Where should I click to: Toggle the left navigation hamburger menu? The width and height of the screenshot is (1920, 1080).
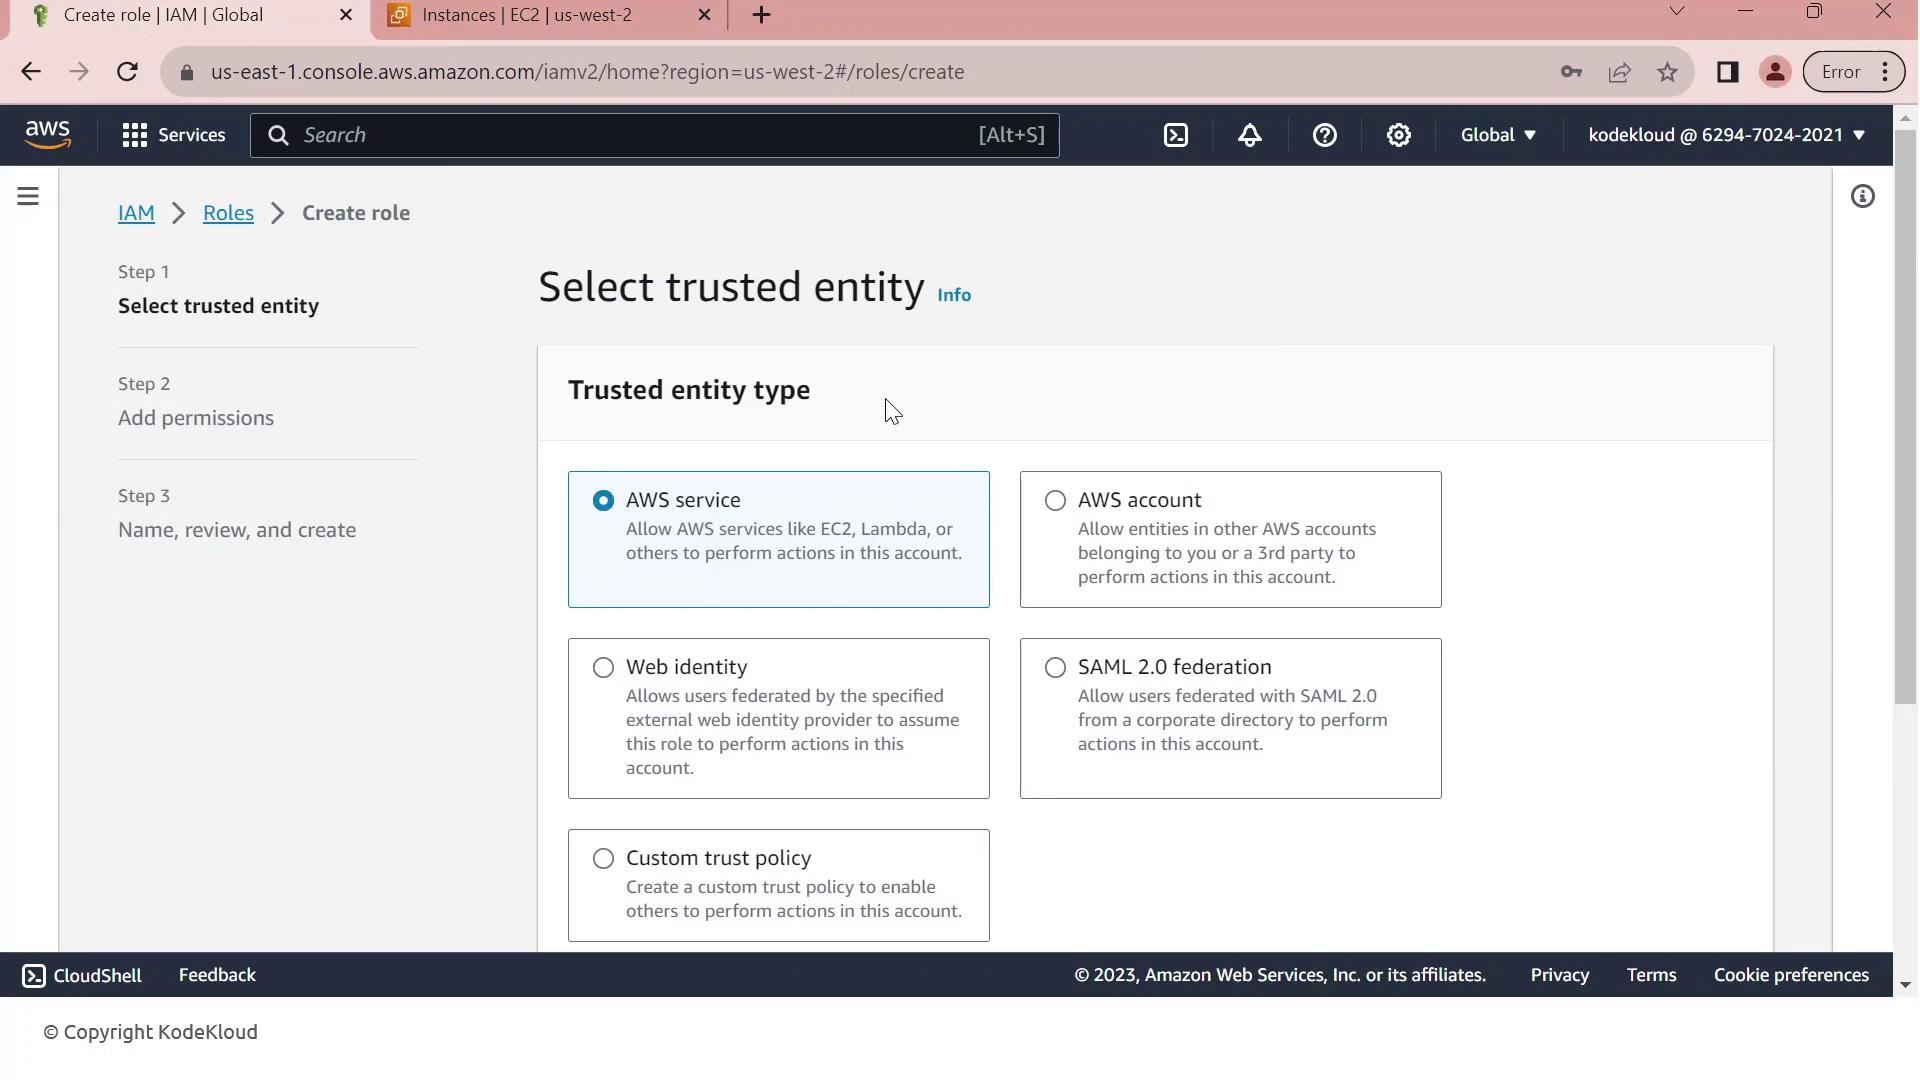coord(28,197)
